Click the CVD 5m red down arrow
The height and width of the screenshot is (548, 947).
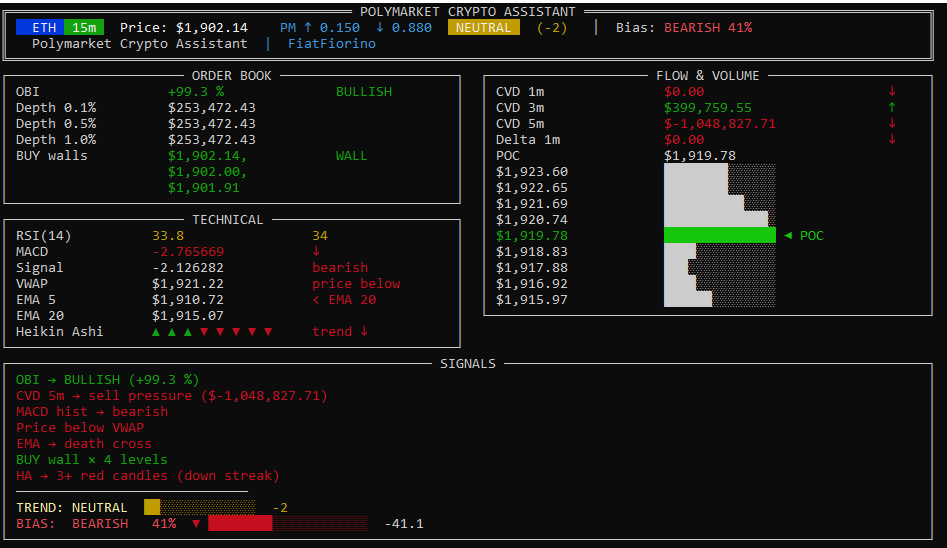click(892, 124)
